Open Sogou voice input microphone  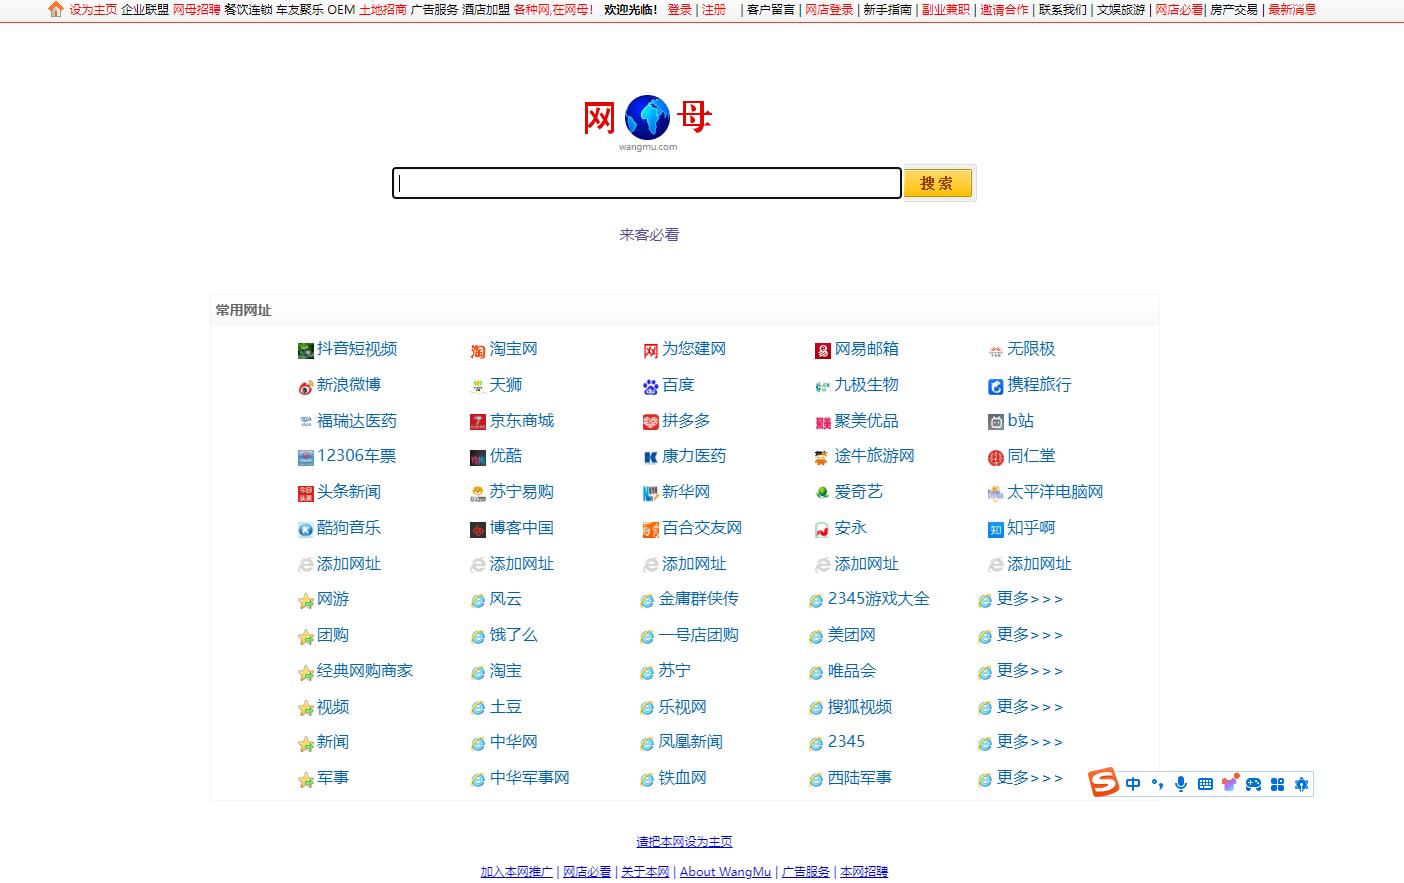point(1181,784)
